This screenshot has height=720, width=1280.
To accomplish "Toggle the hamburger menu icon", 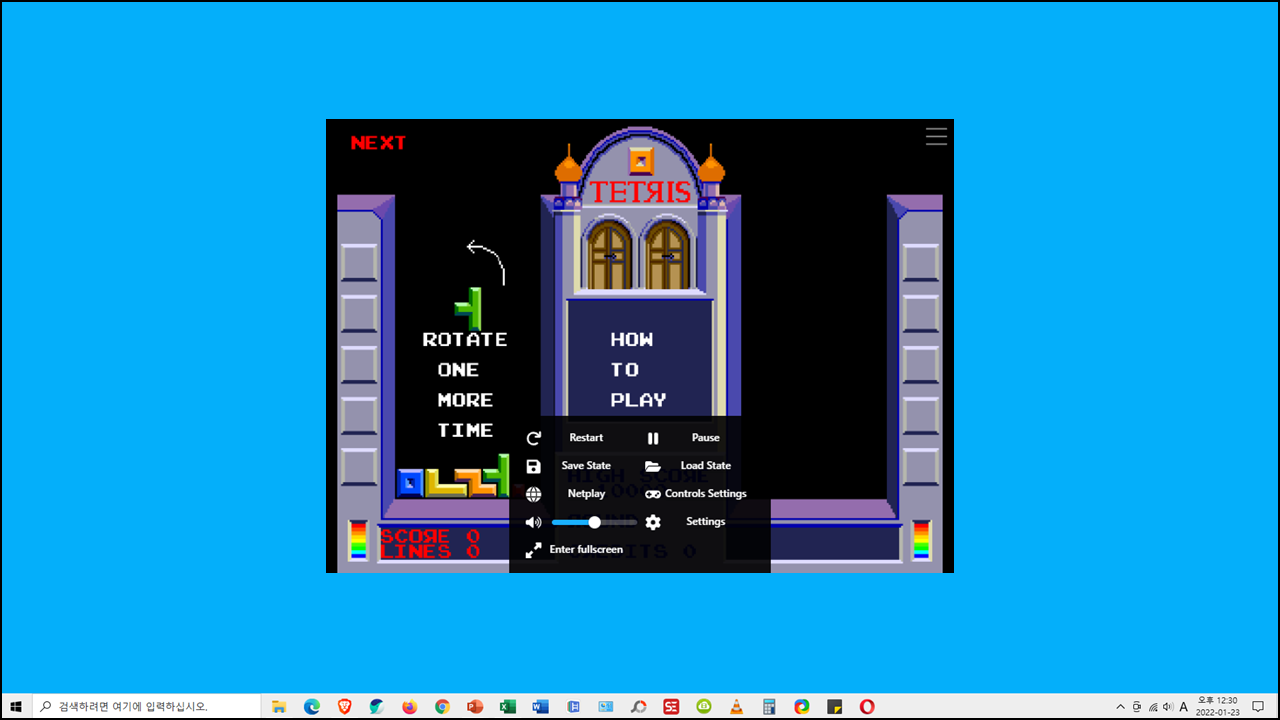I will pos(936,137).
